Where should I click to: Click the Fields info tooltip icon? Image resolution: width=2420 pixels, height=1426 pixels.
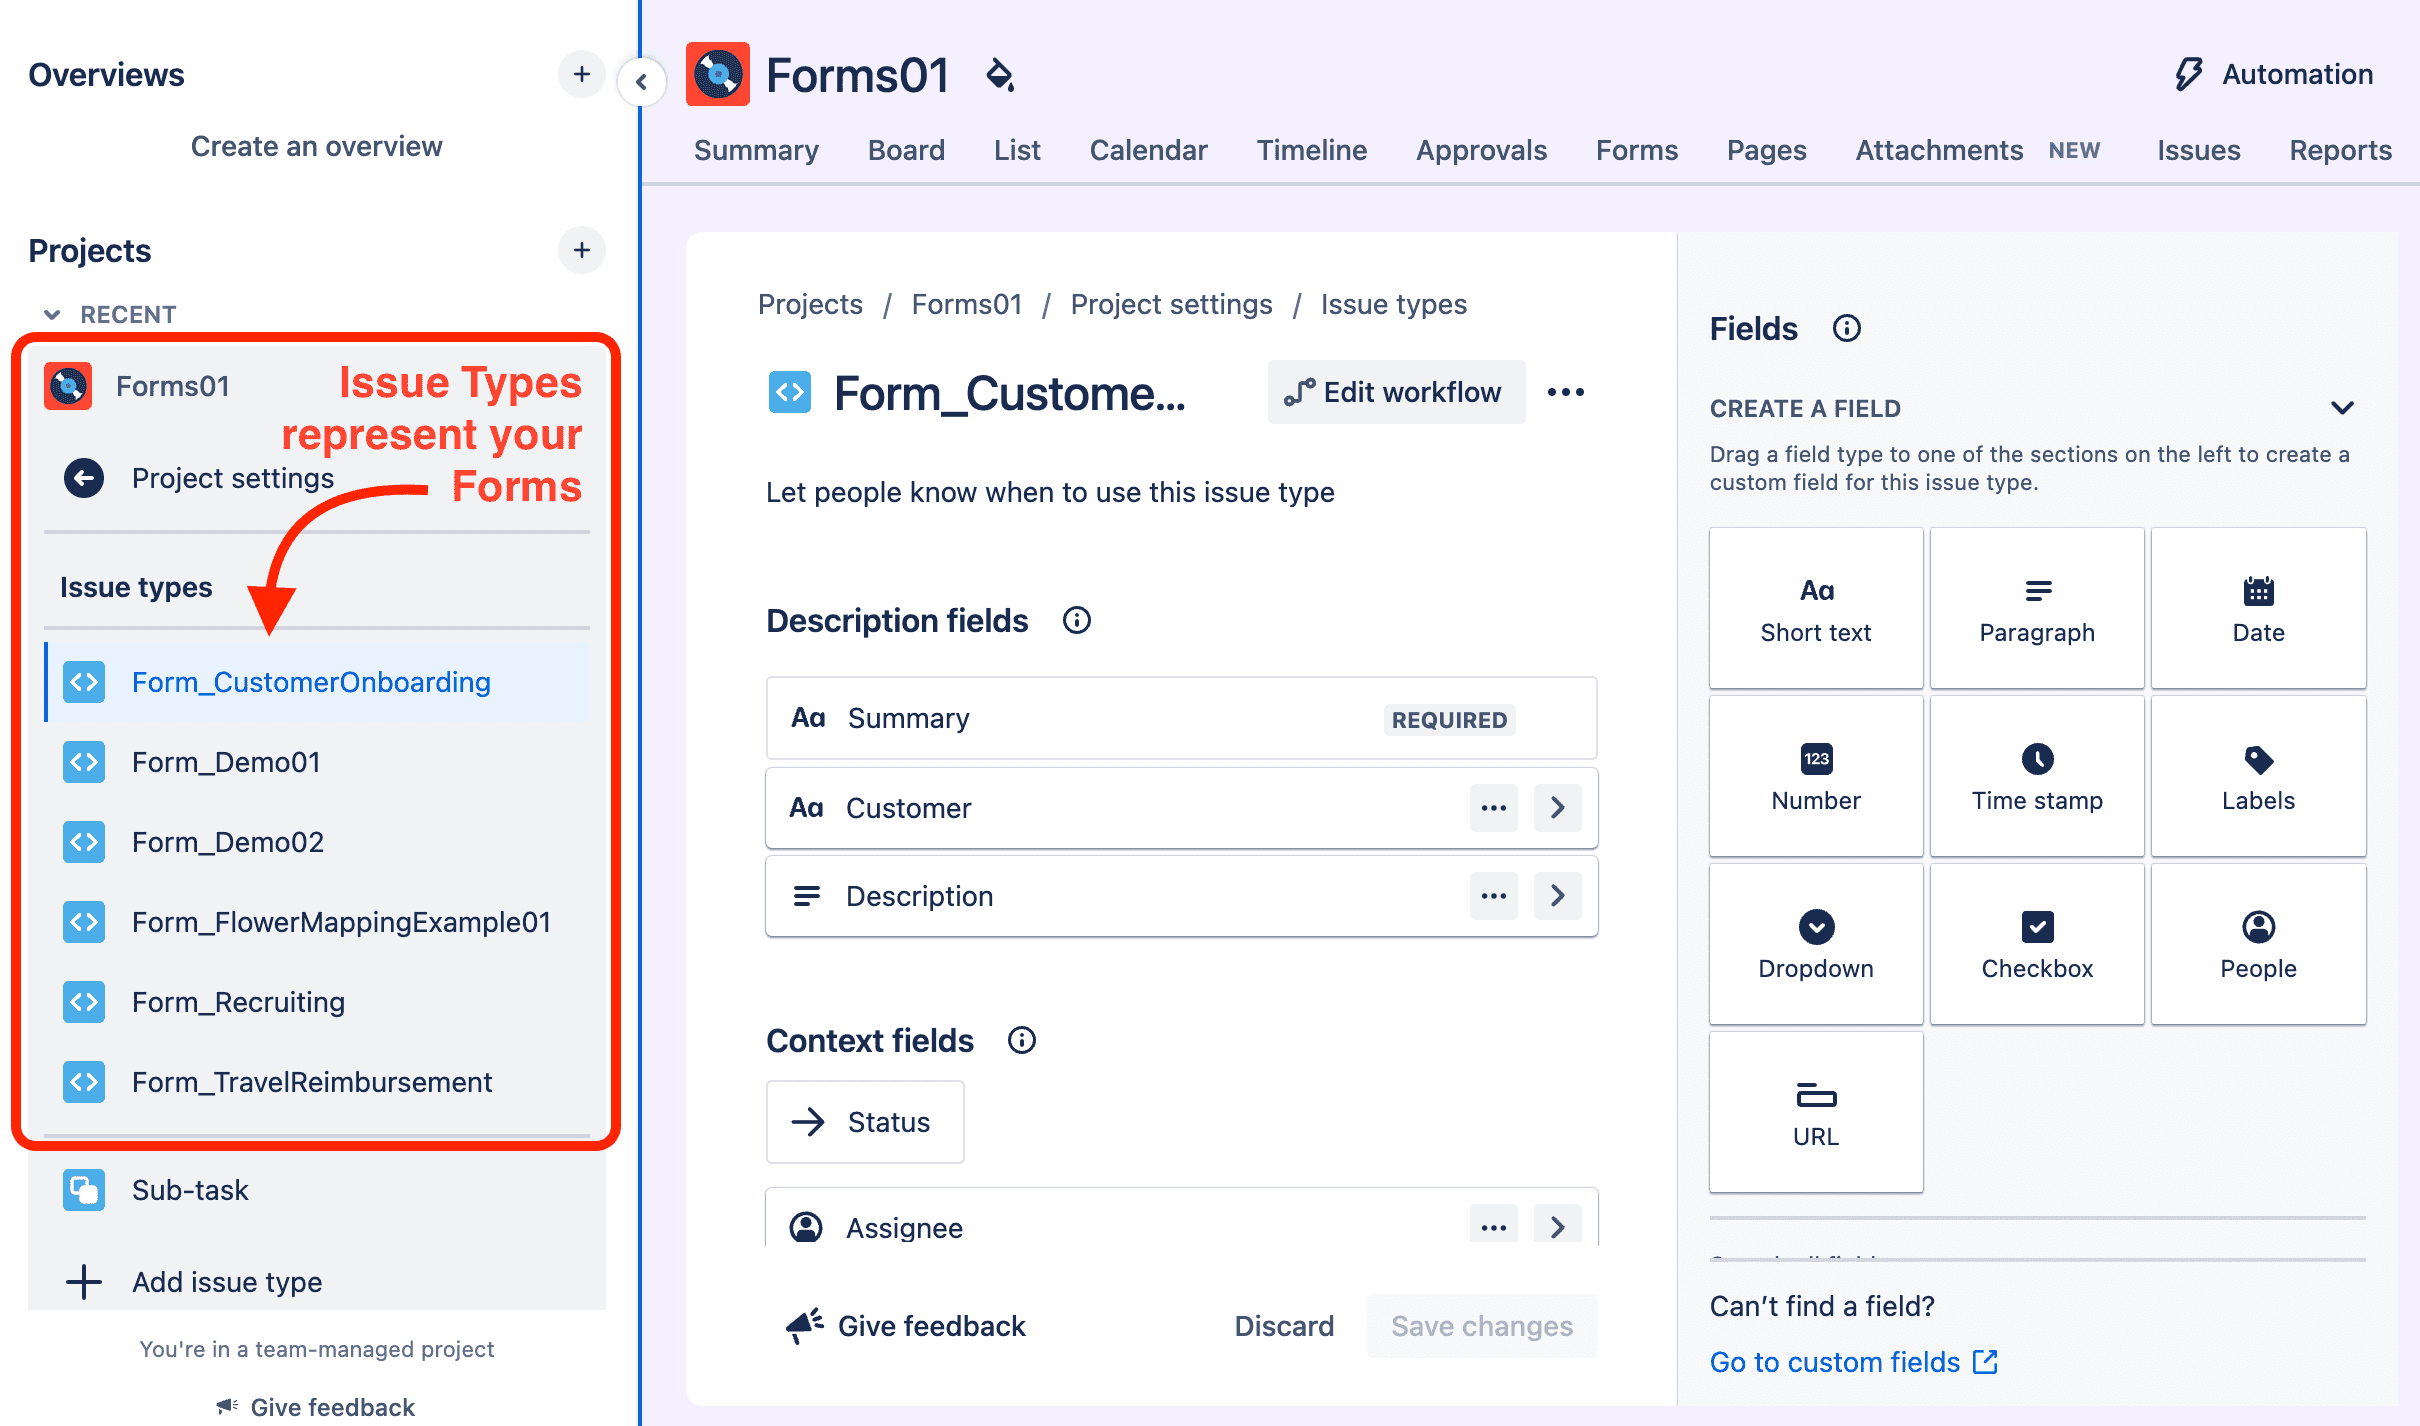[1847, 328]
